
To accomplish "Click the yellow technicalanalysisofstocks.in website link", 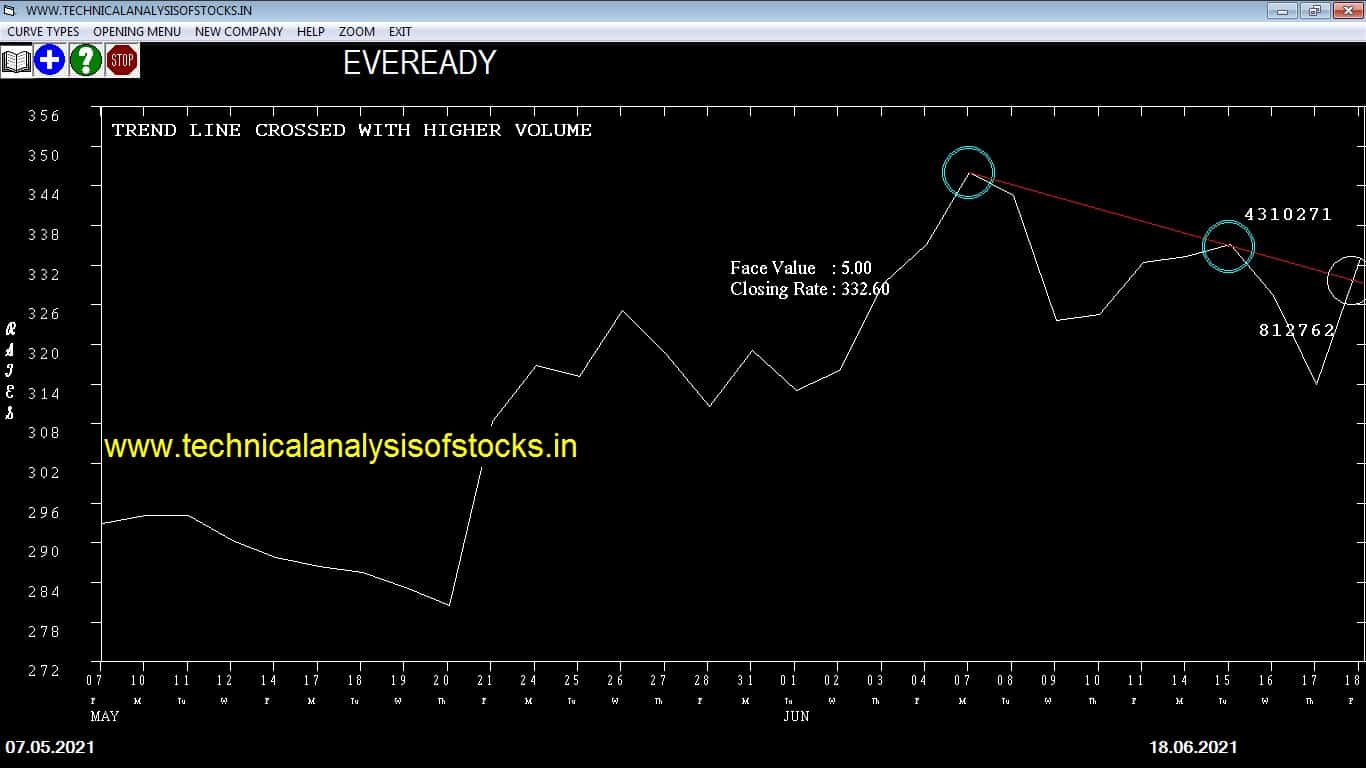I will (x=341, y=445).
